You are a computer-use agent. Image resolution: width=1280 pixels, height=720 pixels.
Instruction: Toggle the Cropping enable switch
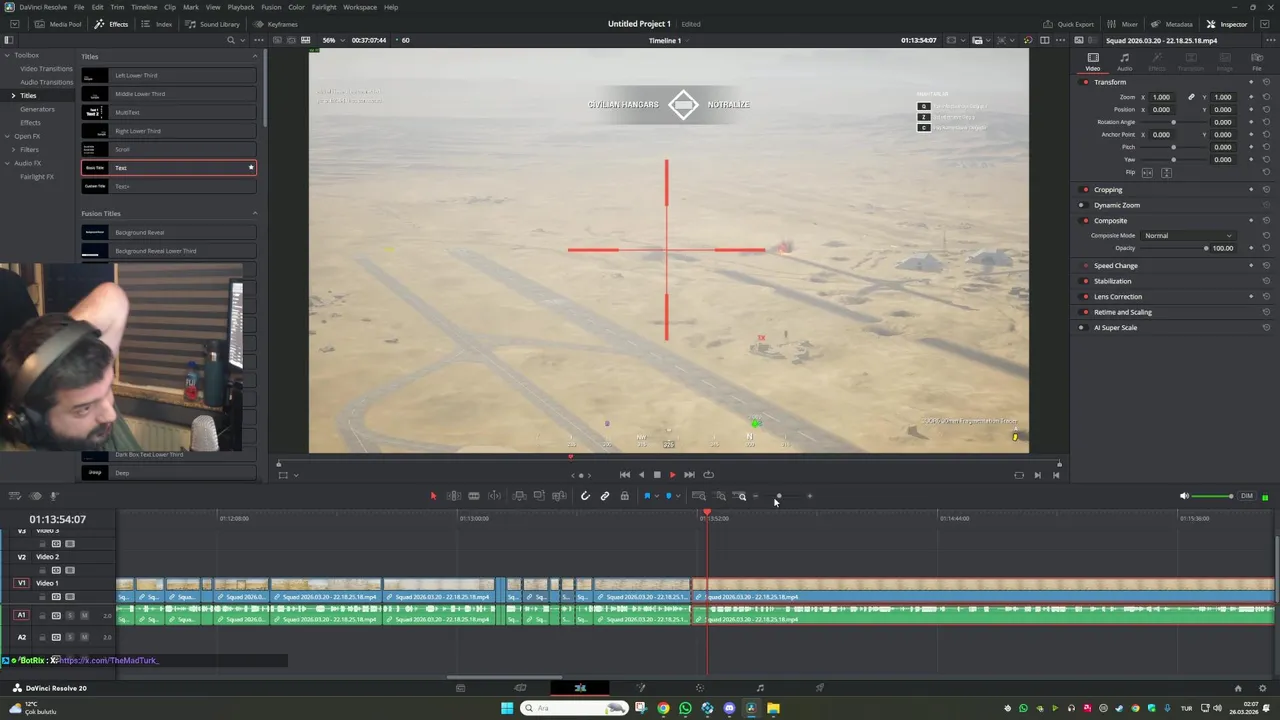point(1085,189)
